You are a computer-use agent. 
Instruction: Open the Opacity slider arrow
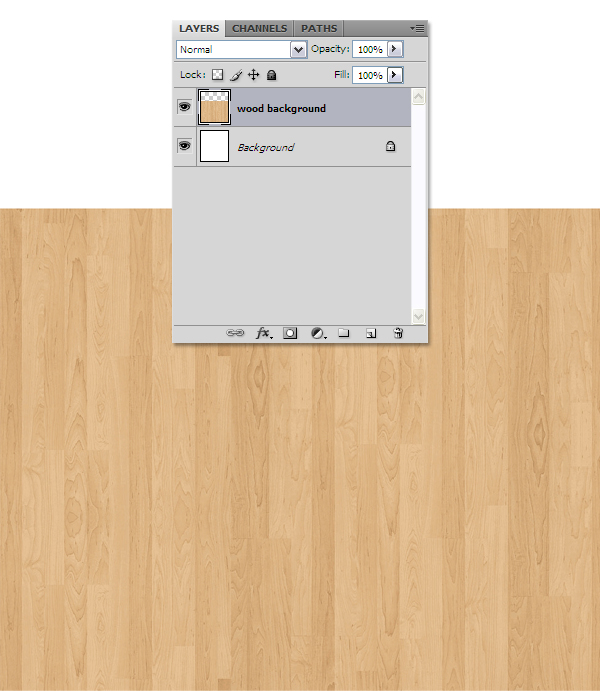click(395, 49)
